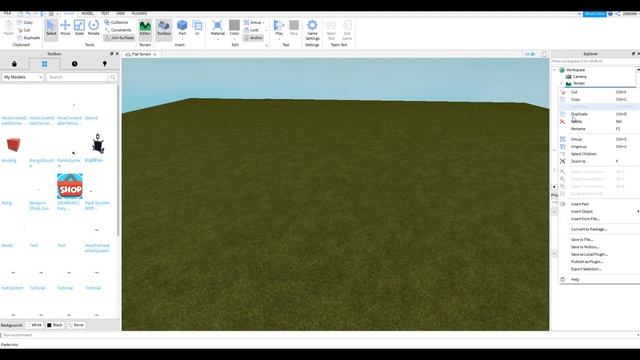
Task: Choose Copy in the context menu
Action: click(599, 99)
